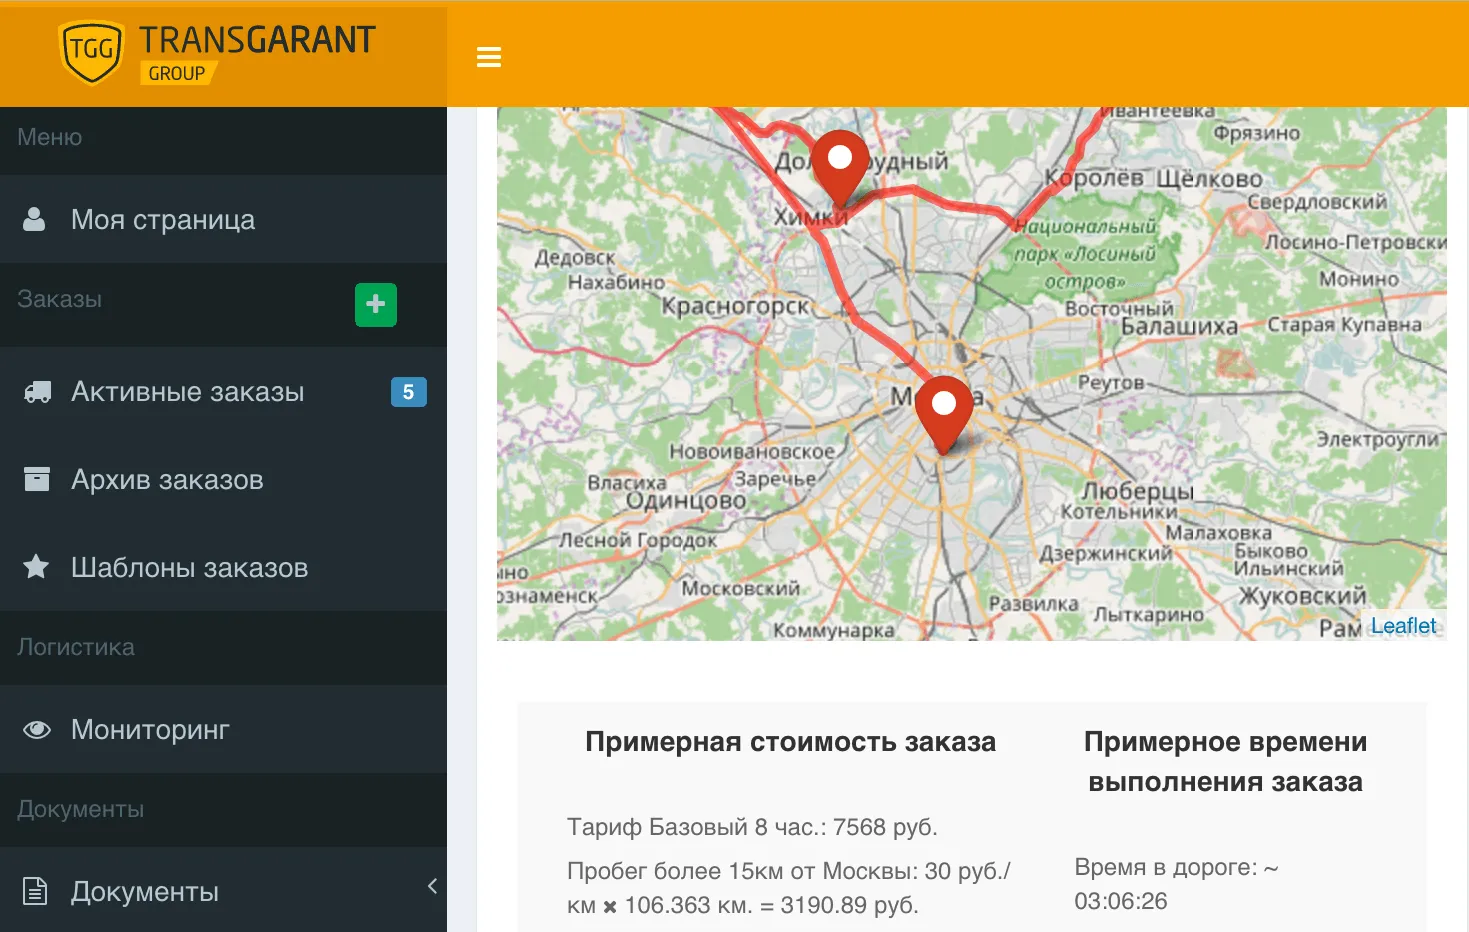Open the hamburger menu in the orange header
This screenshot has width=1469, height=932.
488,57
